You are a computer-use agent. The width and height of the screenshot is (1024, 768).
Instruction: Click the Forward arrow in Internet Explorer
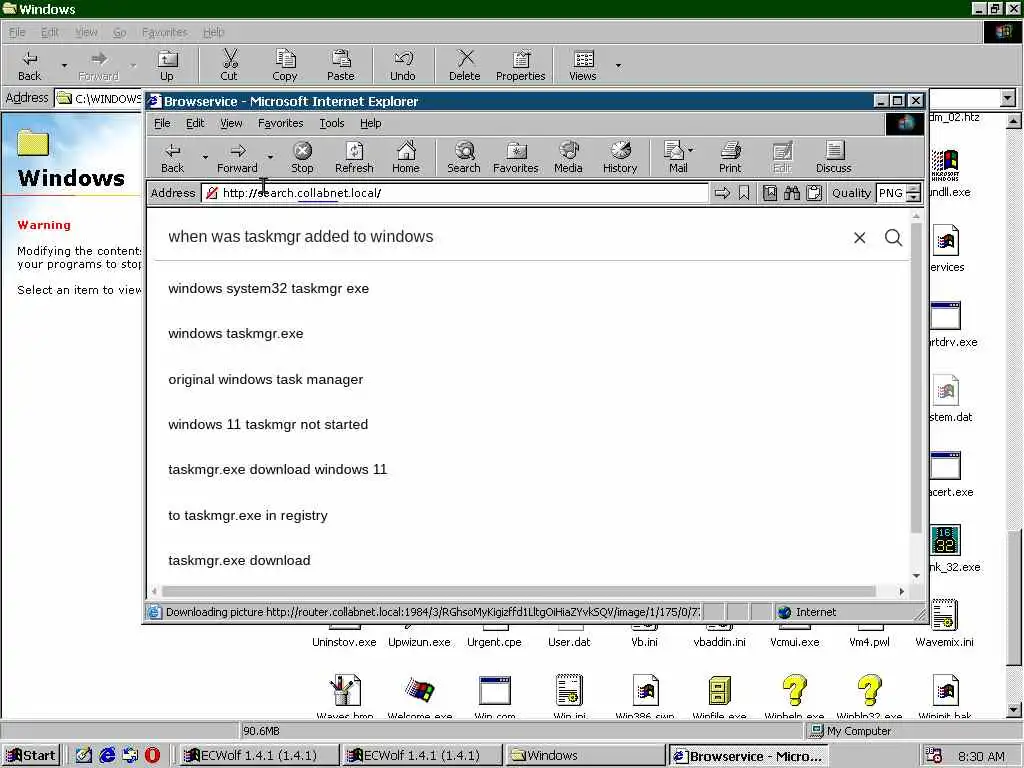[237, 157]
